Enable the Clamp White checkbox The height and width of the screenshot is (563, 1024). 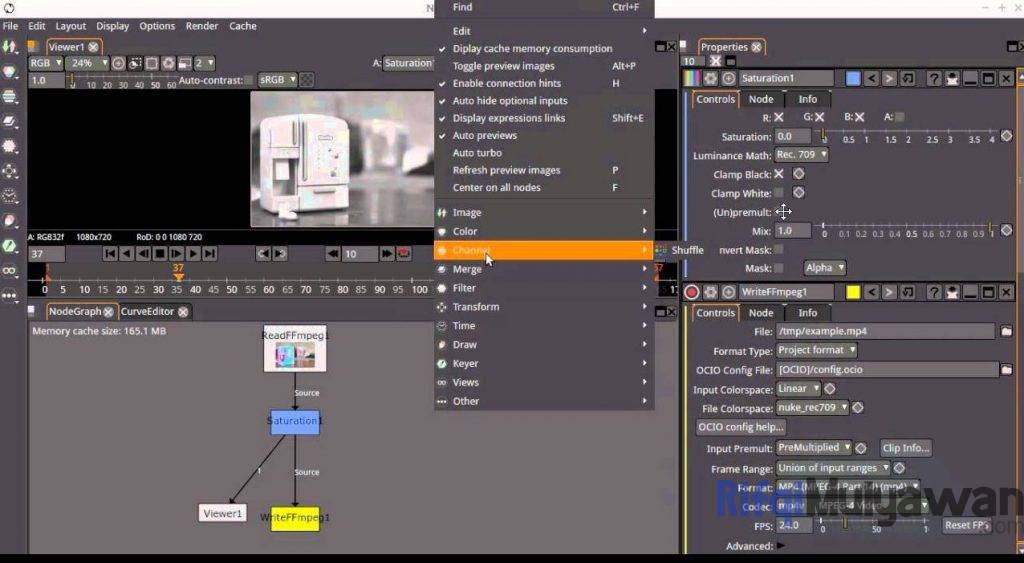pyautogui.click(x=778, y=193)
